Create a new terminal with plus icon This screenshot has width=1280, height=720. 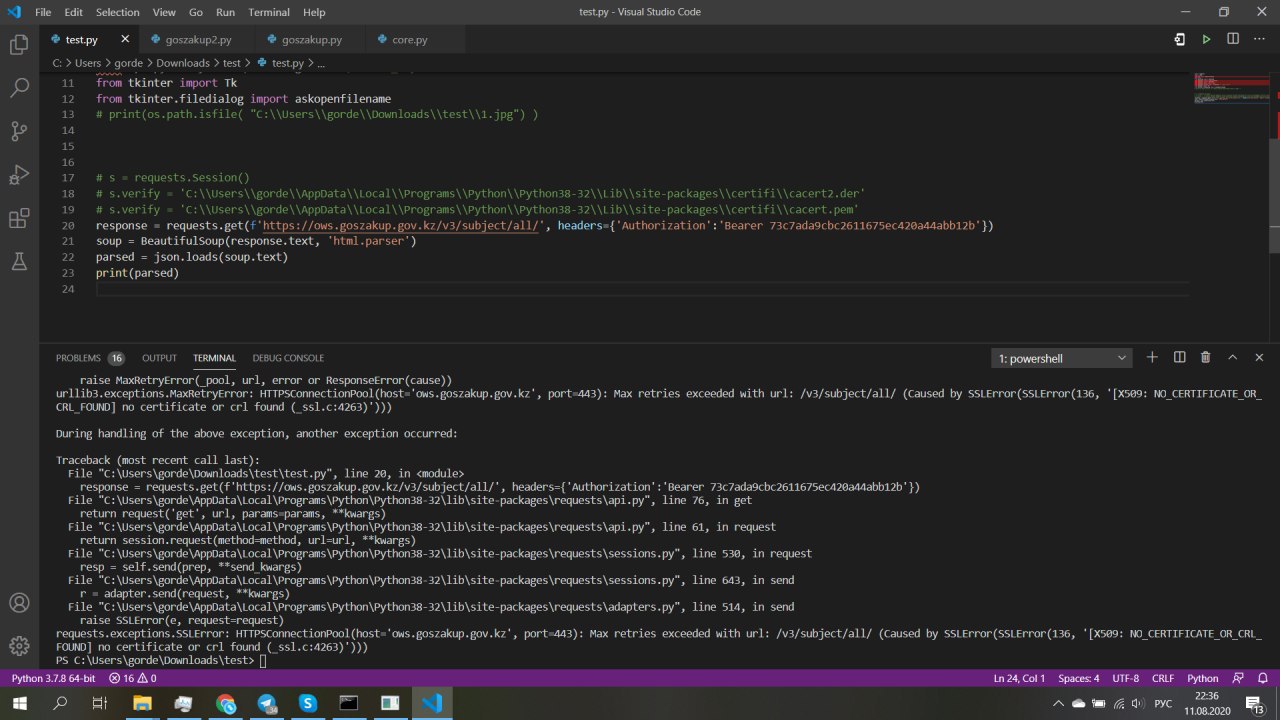1152,357
